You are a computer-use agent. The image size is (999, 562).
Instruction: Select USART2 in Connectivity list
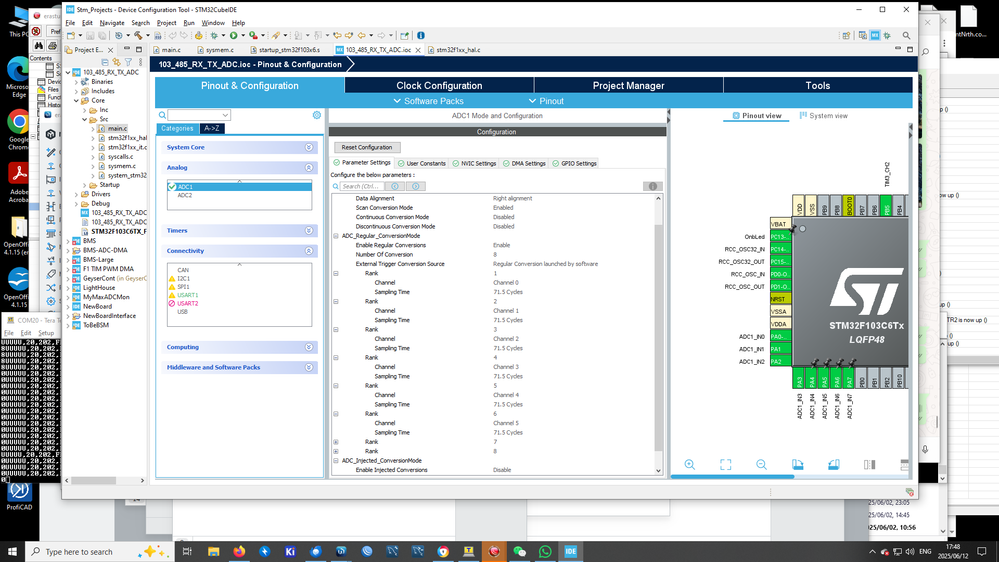click(187, 303)
